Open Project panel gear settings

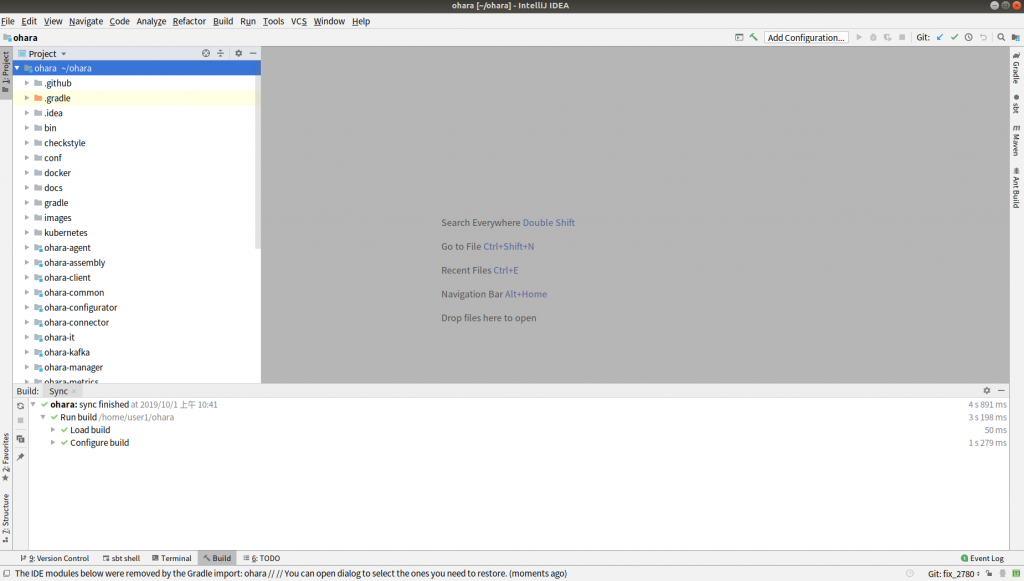click(238, 54)
